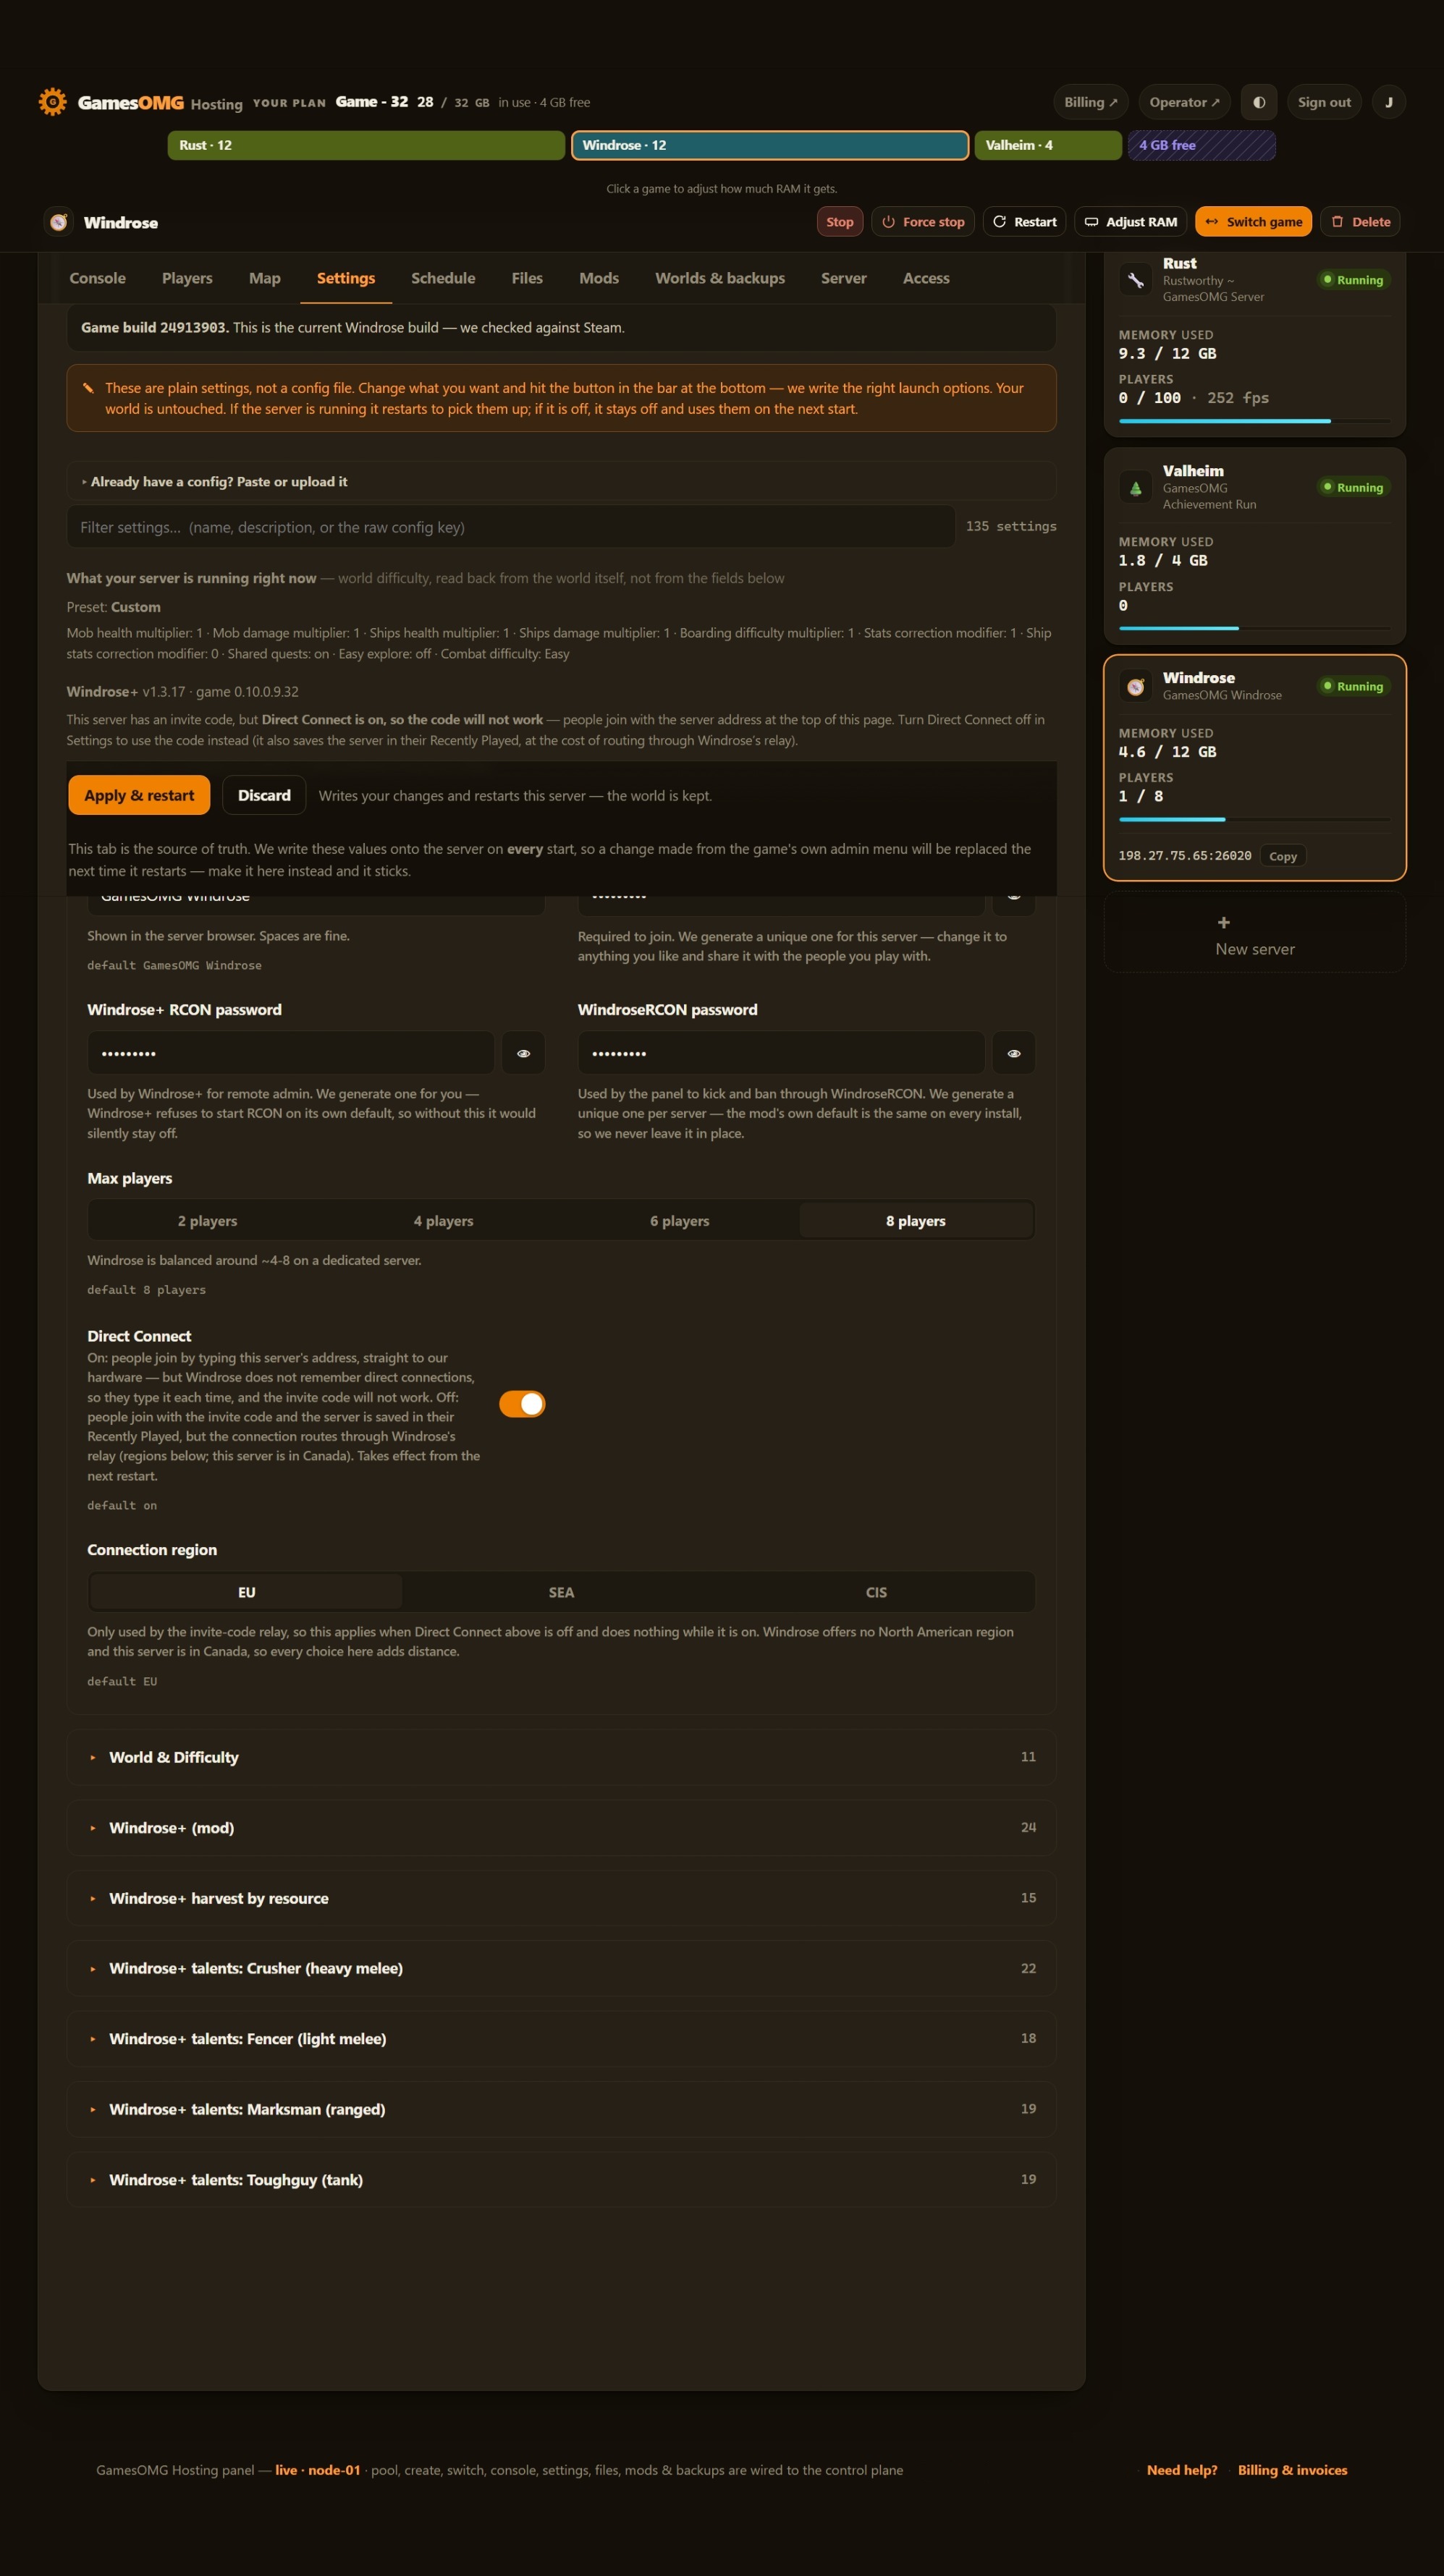Open the J user avatar
1444x2576 pixels.
1388,102
